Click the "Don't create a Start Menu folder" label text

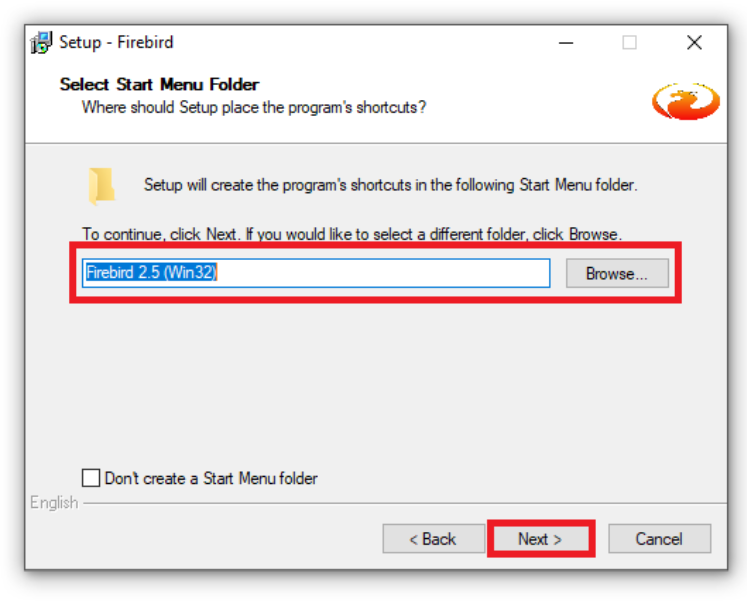coord(211,478)
